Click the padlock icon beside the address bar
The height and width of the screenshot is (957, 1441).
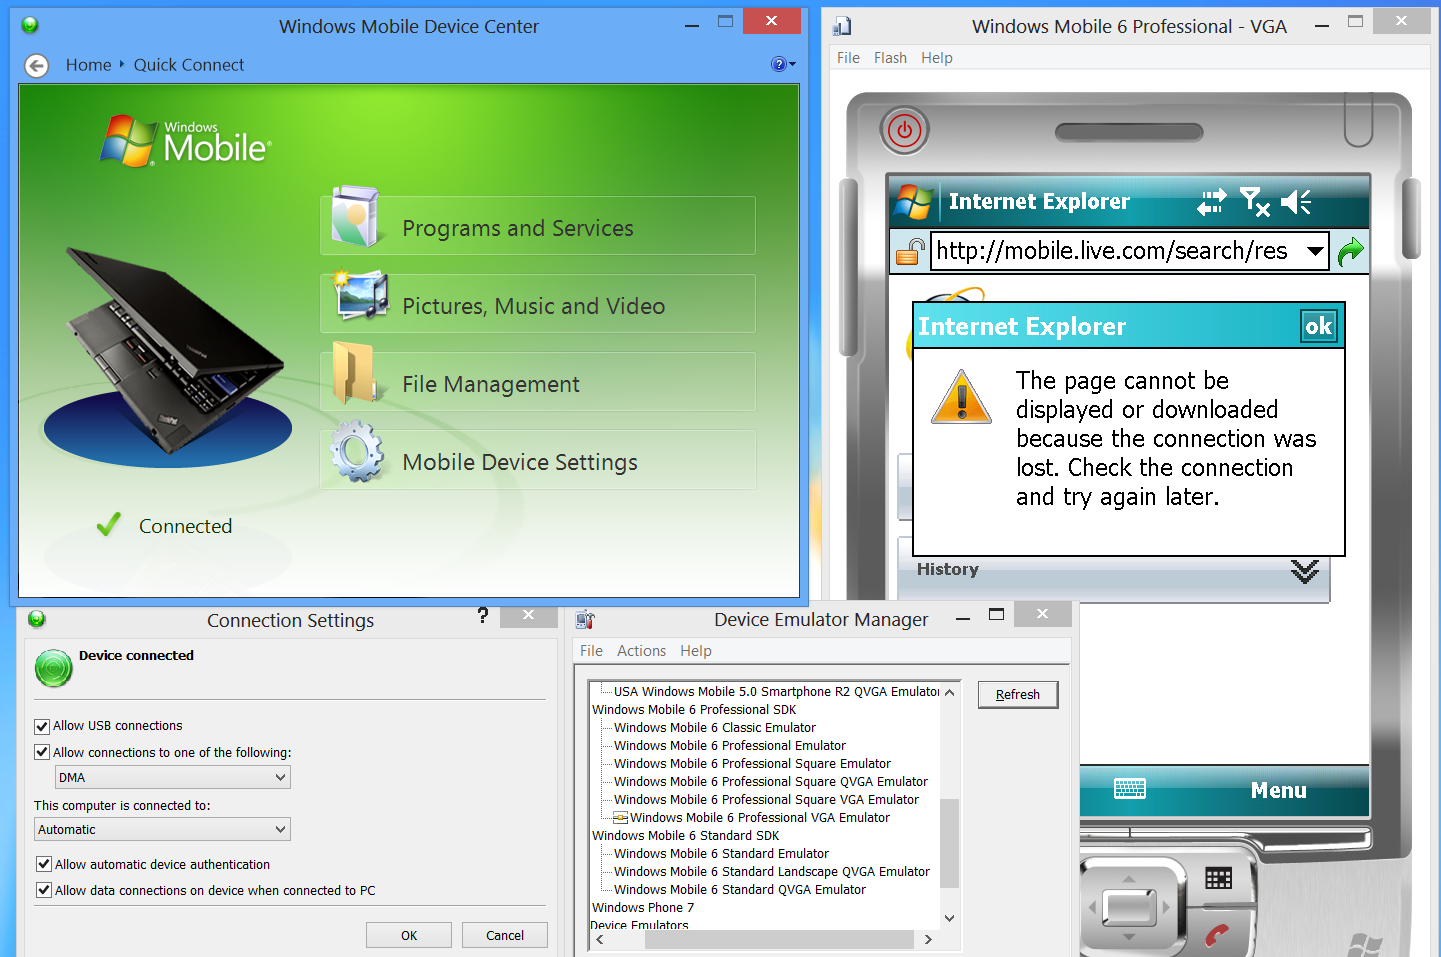tap(910, 251)
